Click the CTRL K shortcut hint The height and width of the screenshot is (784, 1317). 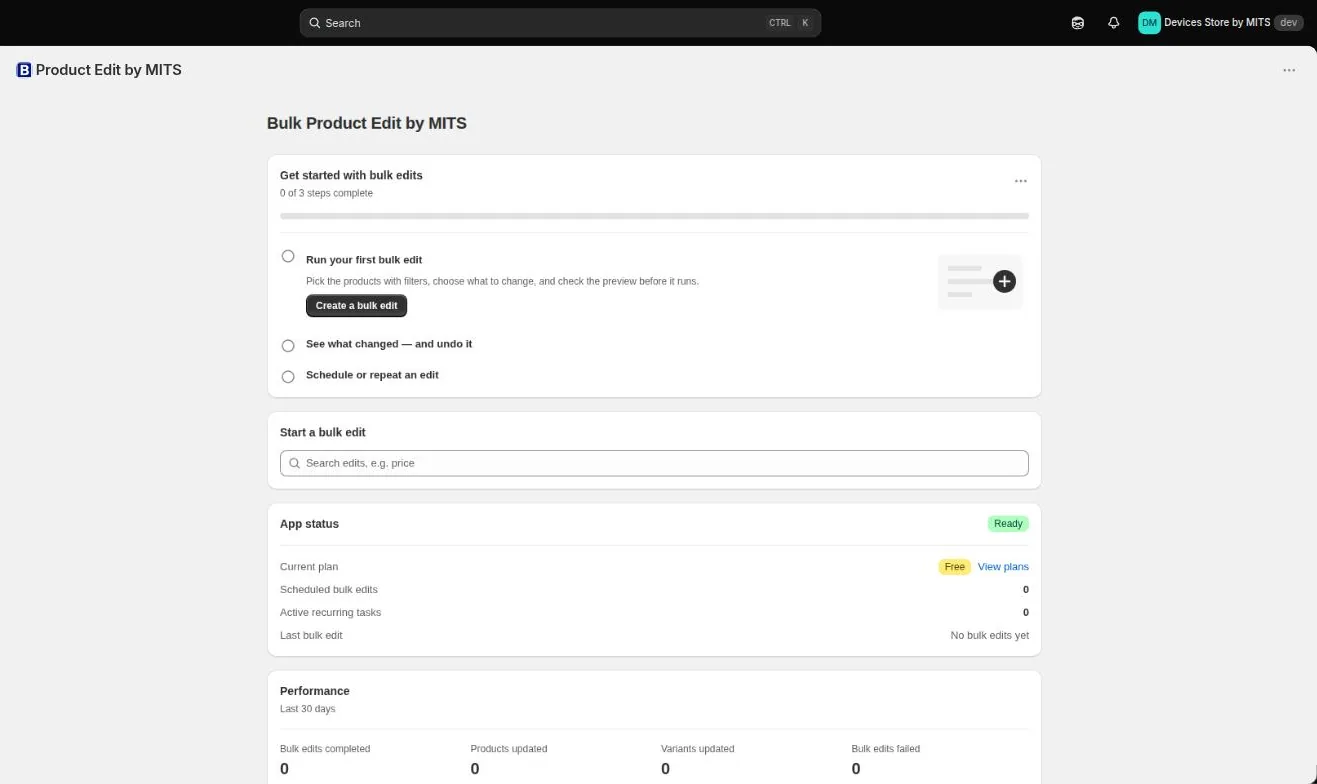click(x=790, y=23)
